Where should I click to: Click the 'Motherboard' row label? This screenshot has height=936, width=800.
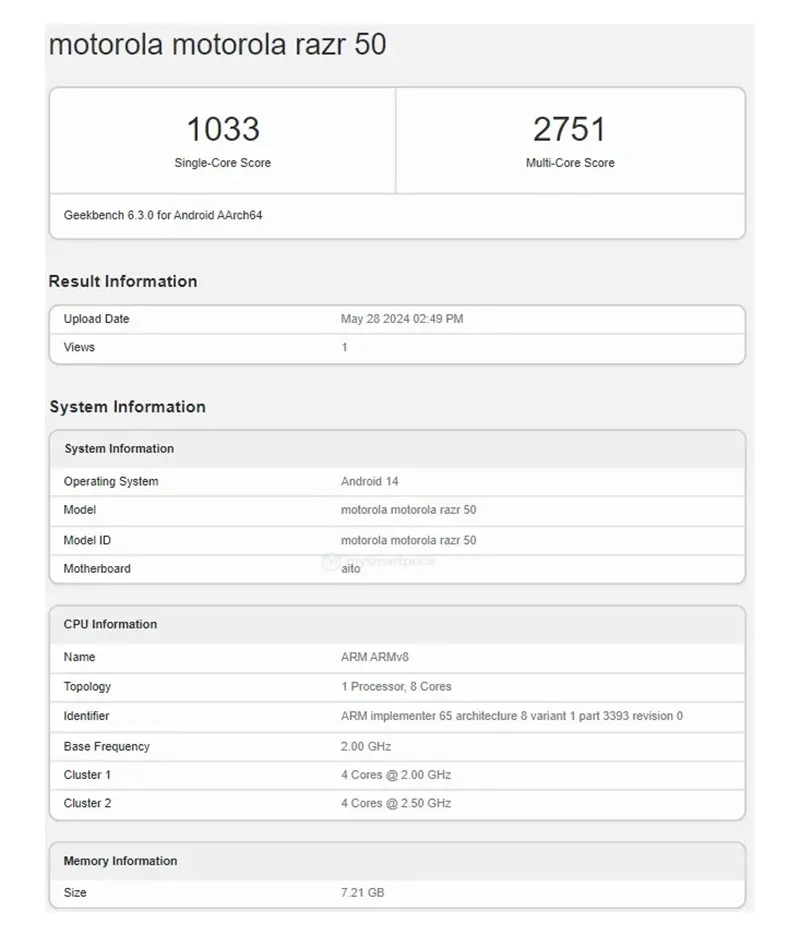click(x=97, y=569)
